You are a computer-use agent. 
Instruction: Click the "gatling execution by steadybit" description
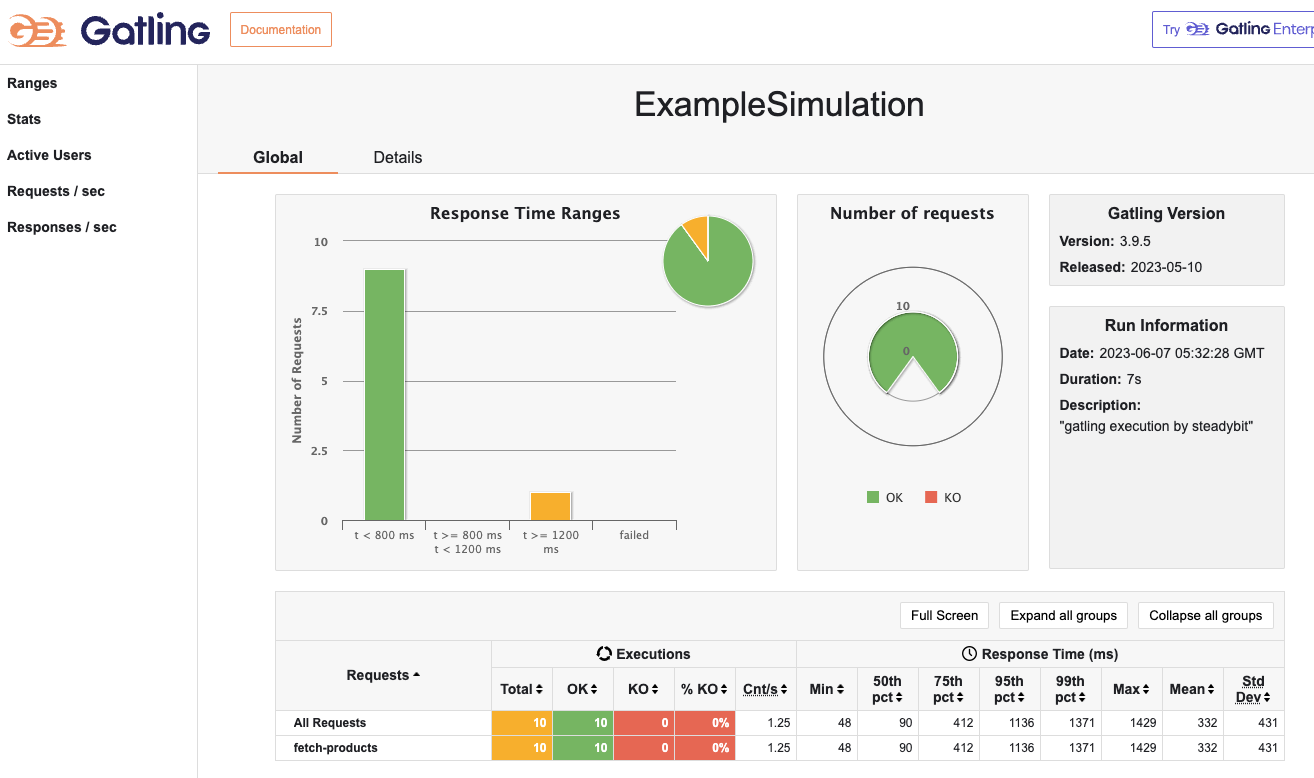tap(1156, 426)
